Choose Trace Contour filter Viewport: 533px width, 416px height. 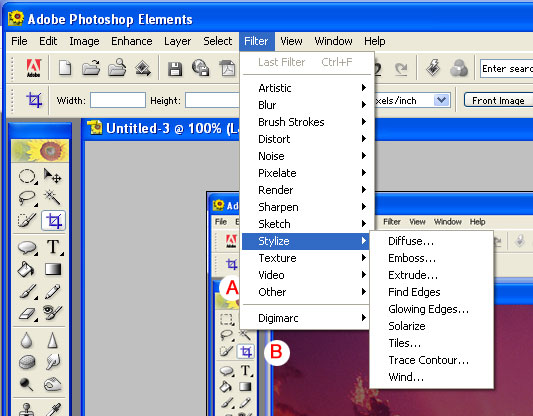point(431,360)
